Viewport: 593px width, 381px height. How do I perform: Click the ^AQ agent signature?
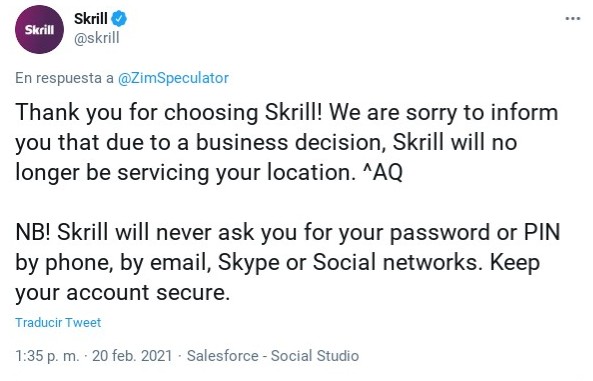pos(383,173)
